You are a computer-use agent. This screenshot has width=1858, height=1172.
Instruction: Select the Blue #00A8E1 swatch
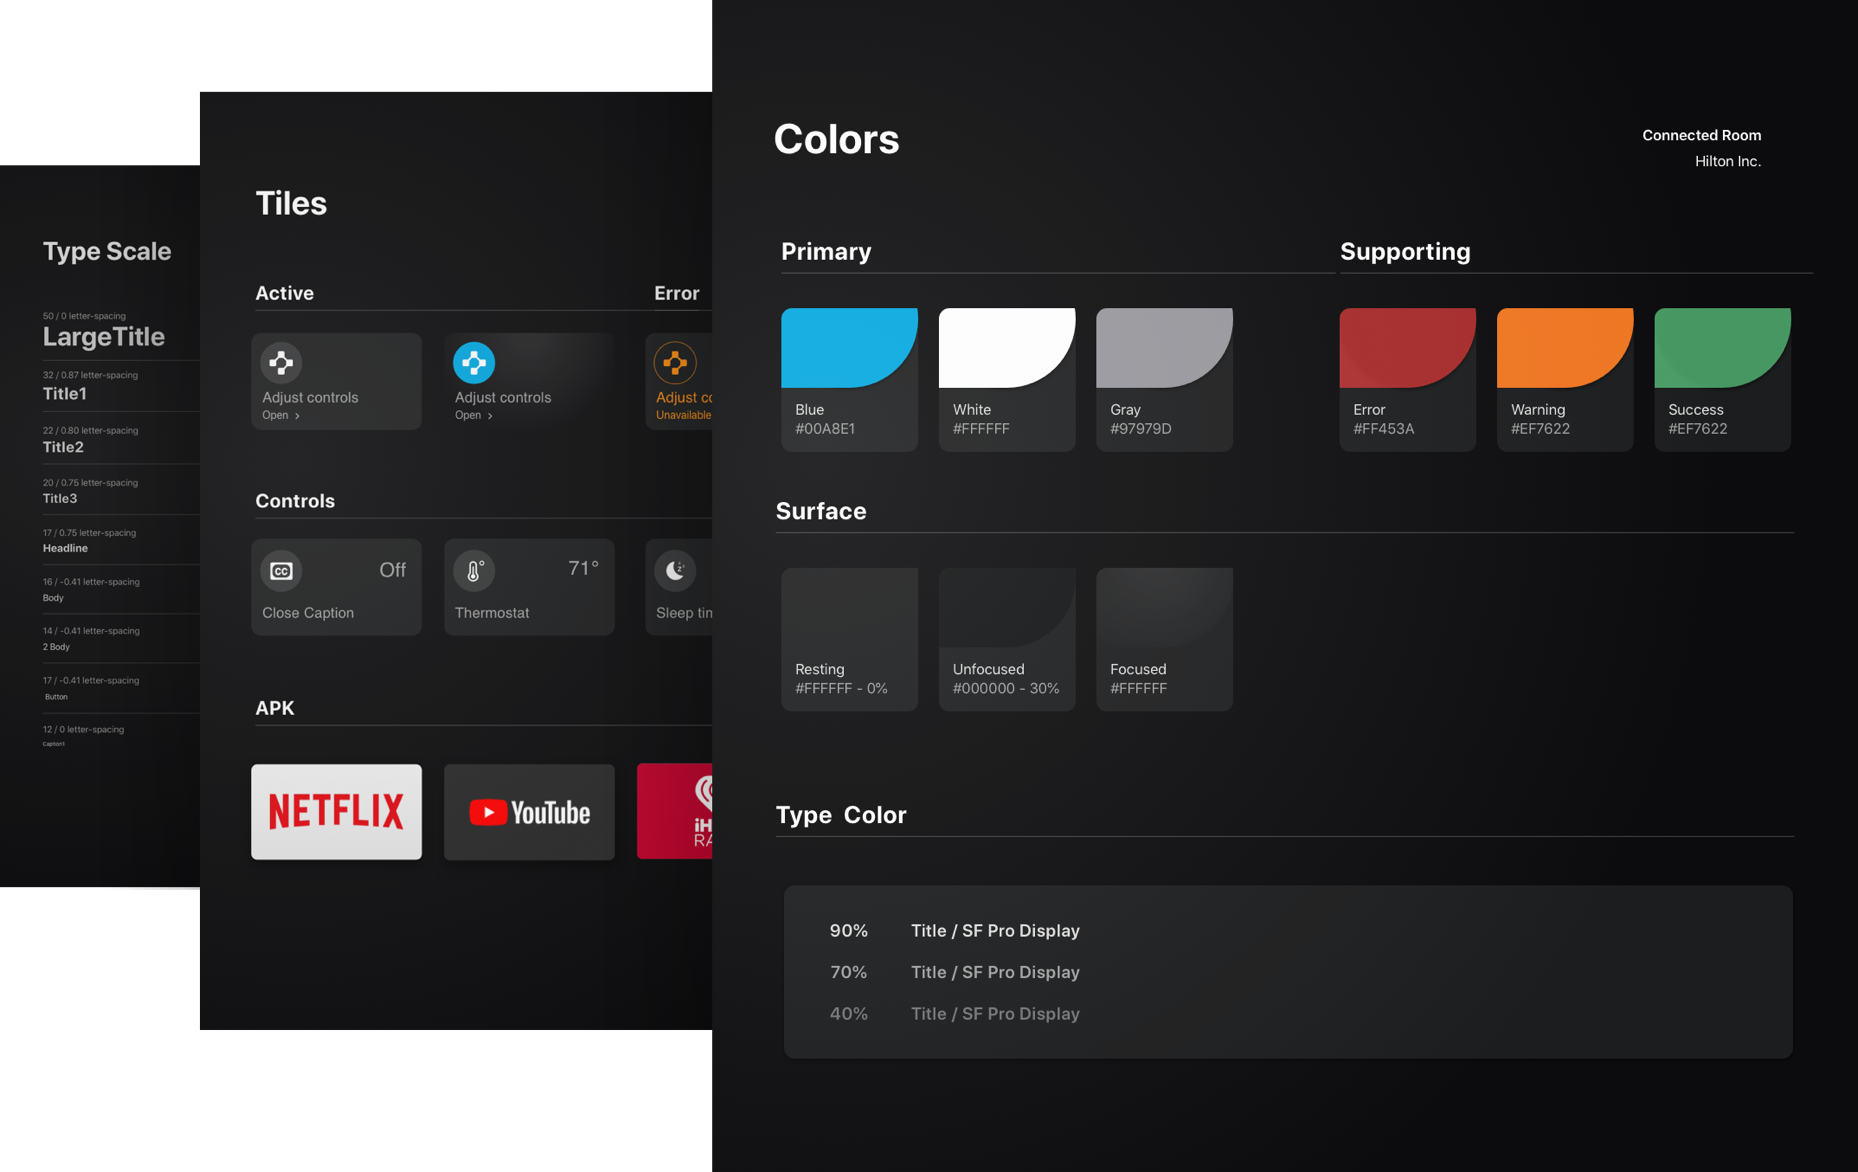[x=849, y=379]
